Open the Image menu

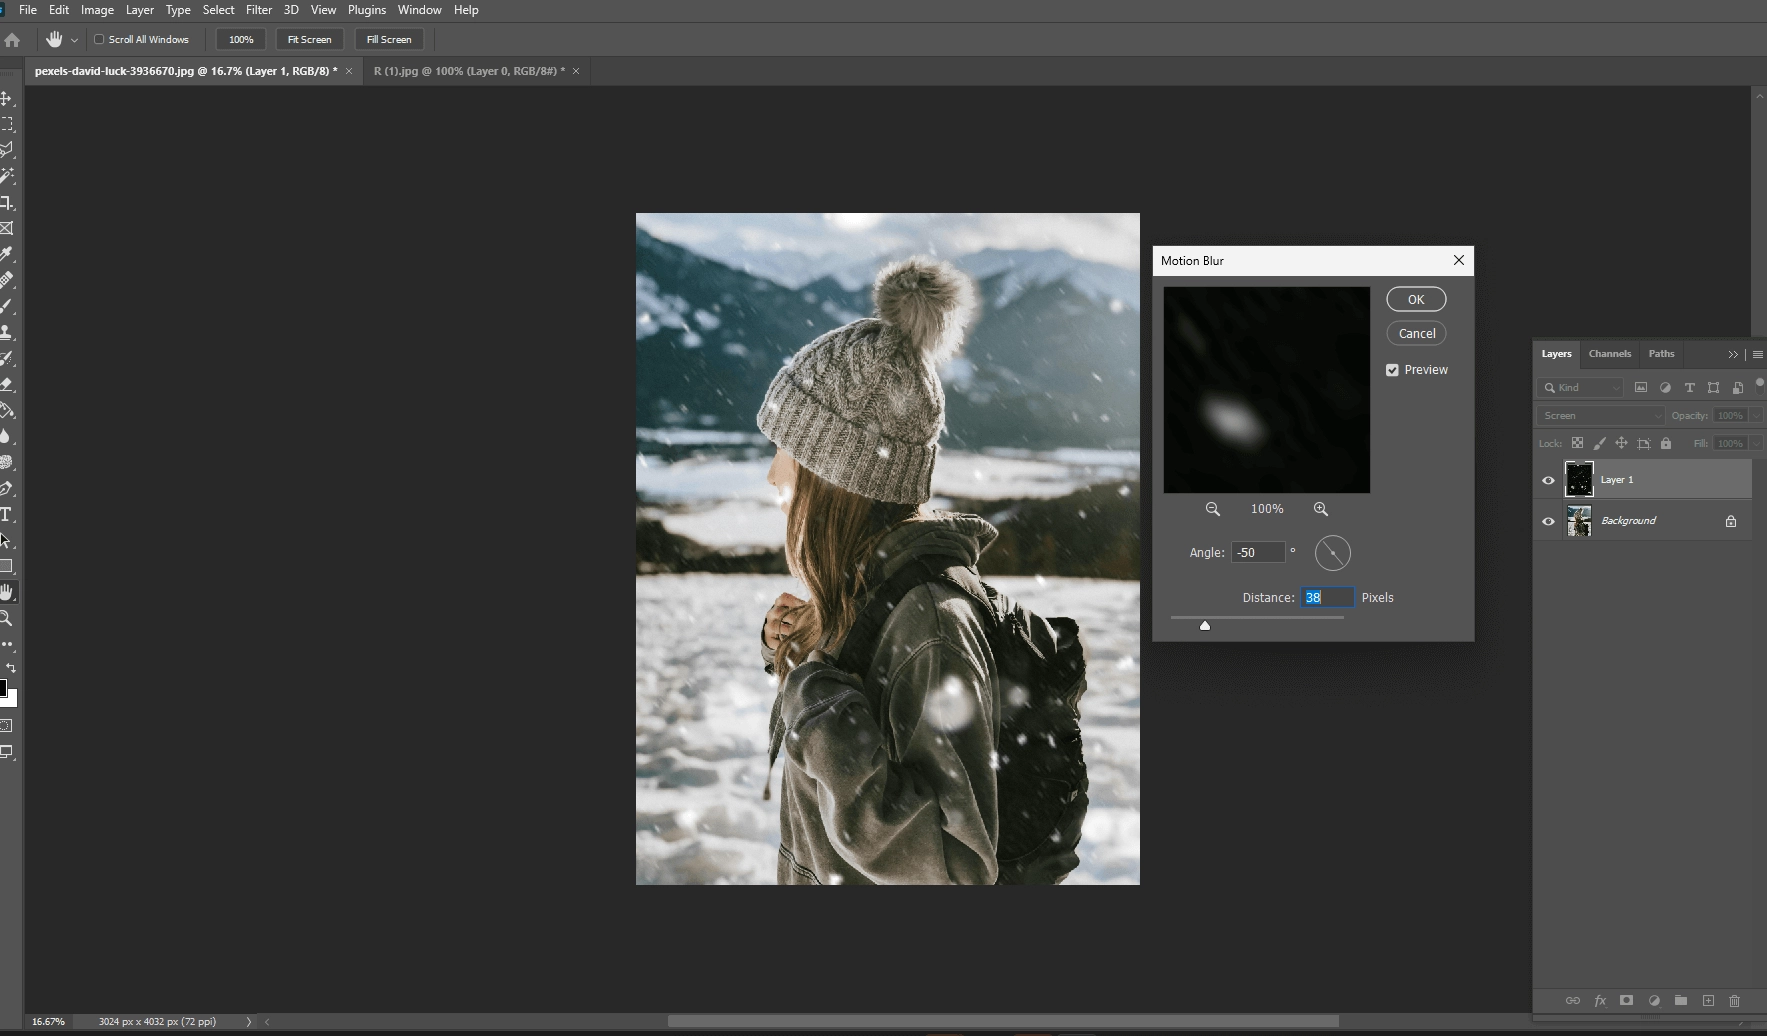(97, 10)
